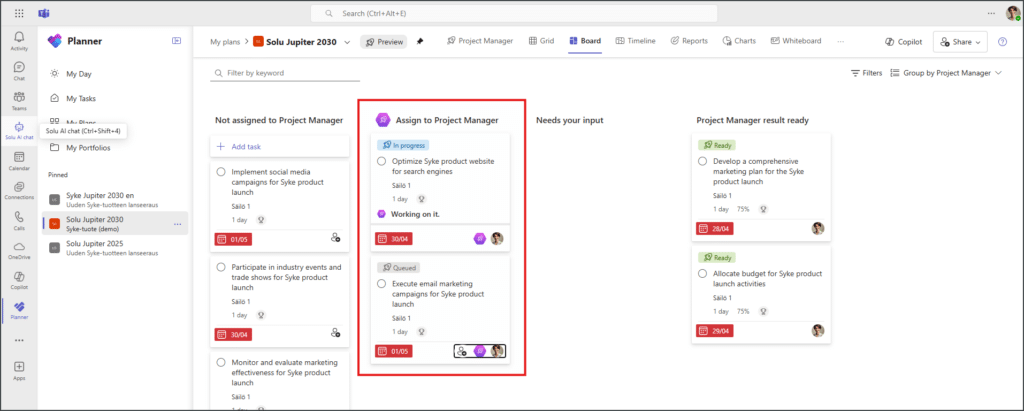Mark Implement social media campaigns task complete

(x=221, y=173)
